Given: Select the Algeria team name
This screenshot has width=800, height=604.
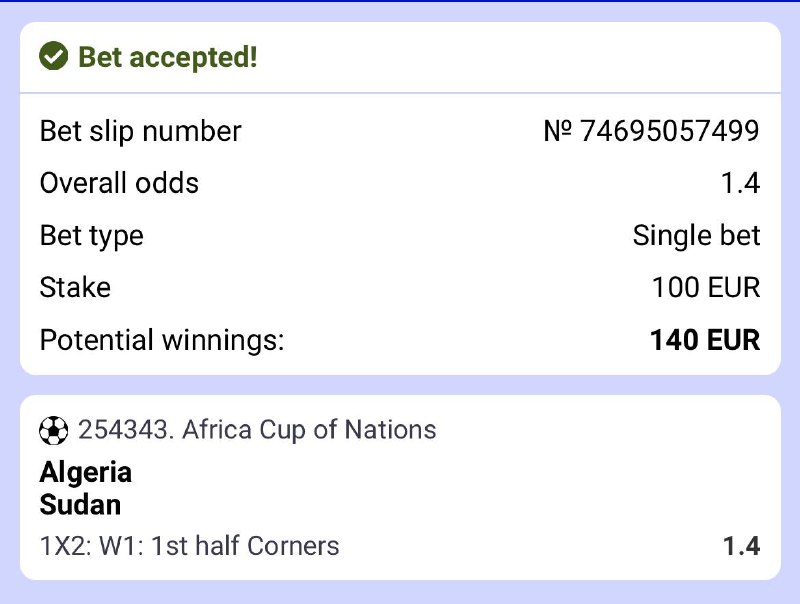Looking at the screenshot, I should point(85,472).
